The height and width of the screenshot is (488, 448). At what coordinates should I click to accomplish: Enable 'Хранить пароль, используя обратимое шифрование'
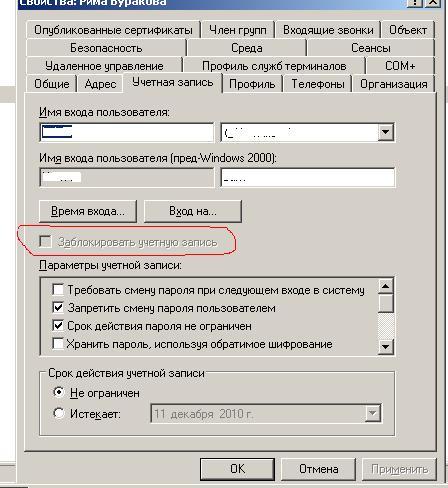58,344
